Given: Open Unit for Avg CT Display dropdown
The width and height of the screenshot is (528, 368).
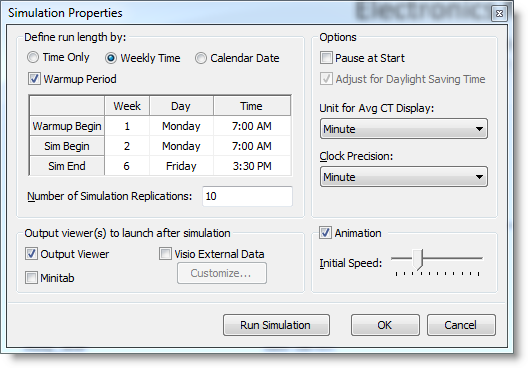Looking at the screenshot, I should point(404,129).
